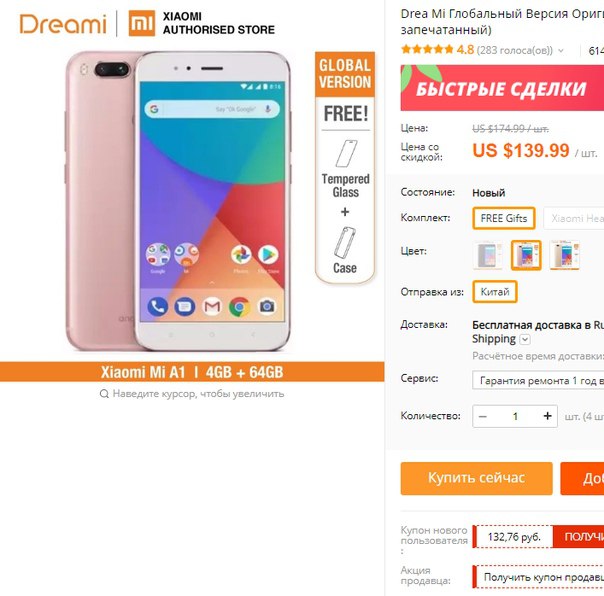604x596 pixels.
Task: Get the new user coupon ПОЛУЧИТЬ button
Action: pyautogui.click(x=579, y=537)
